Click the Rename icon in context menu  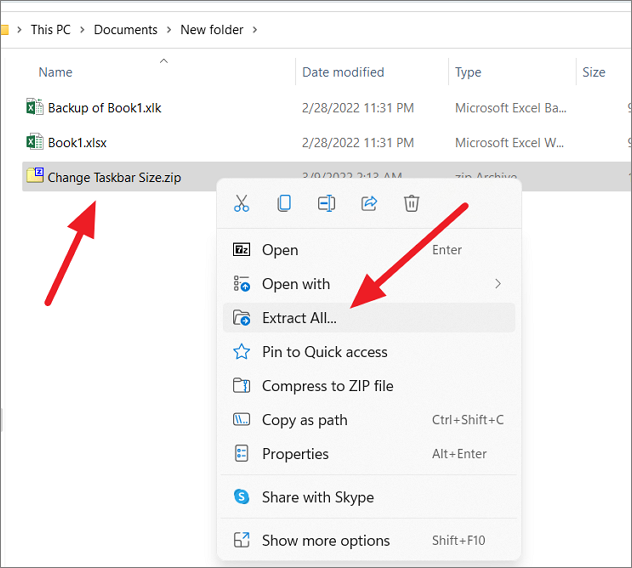coord(326,203)
